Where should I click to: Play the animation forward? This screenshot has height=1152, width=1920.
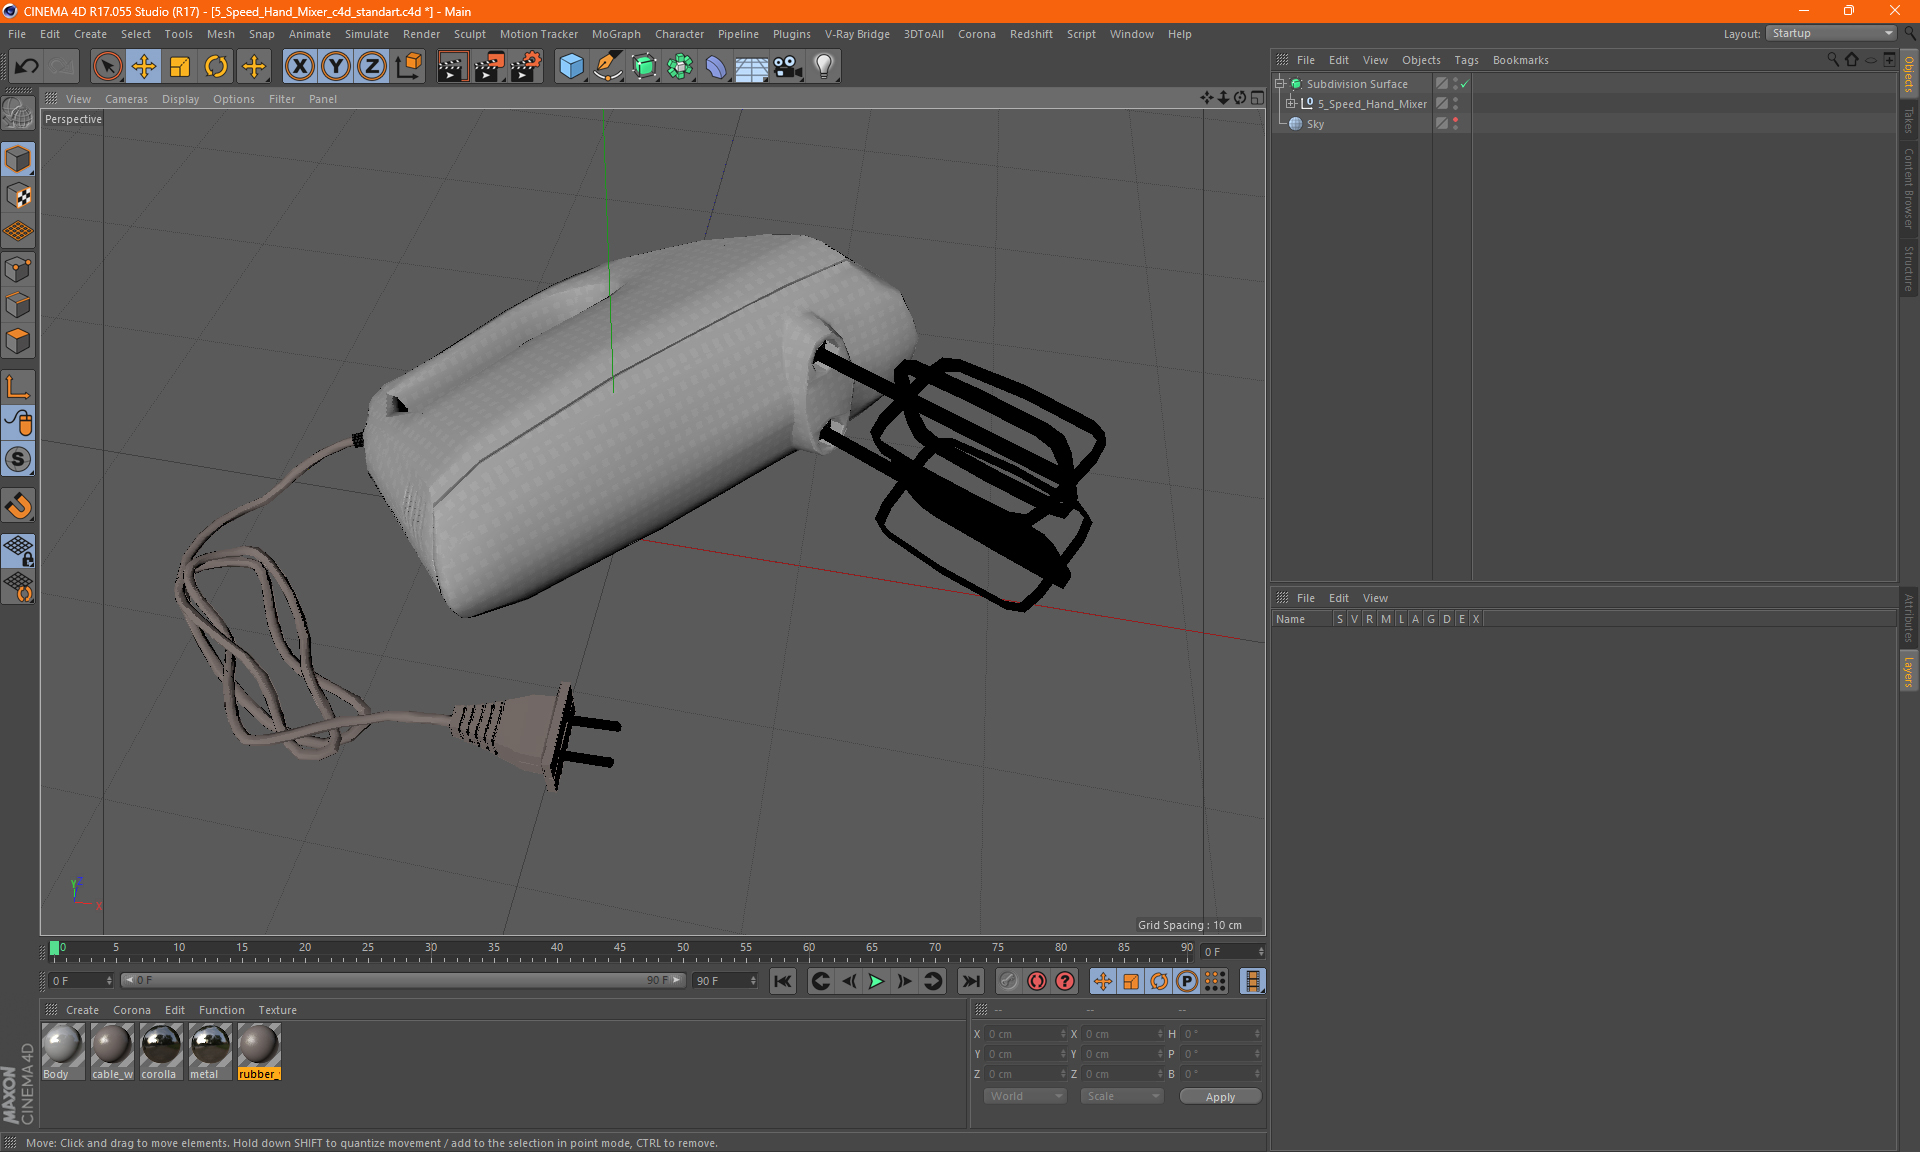pyautogui.click(x=876, y=982)
